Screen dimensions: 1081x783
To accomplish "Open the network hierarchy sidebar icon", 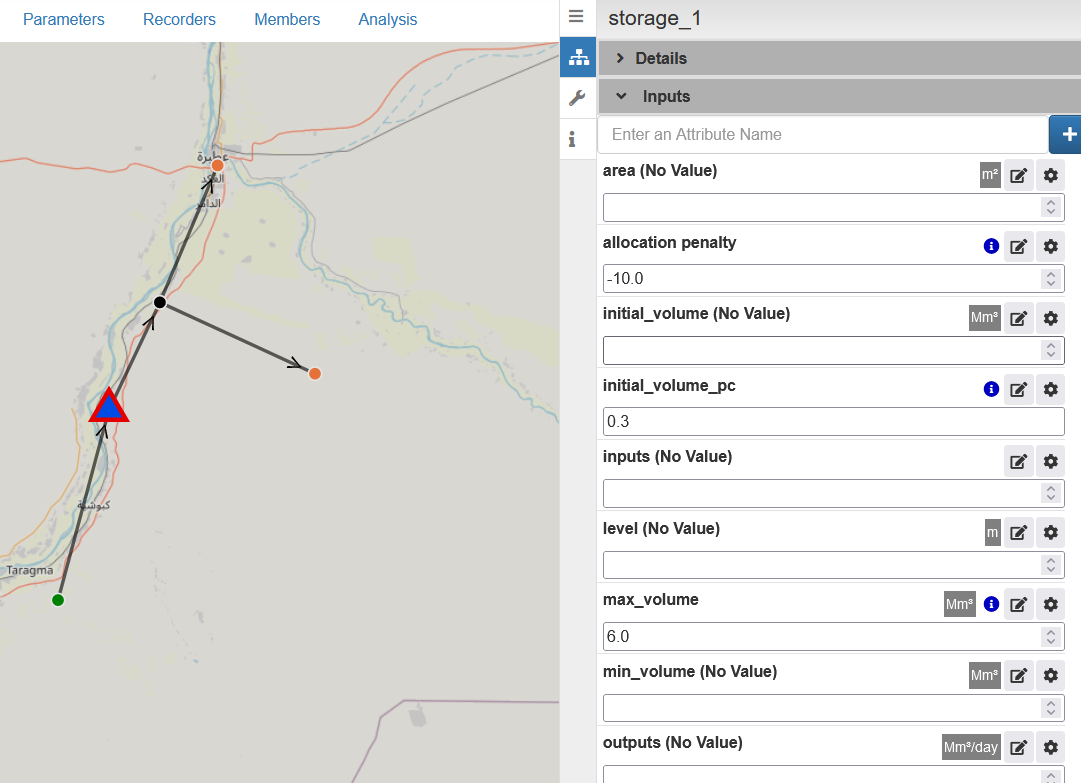I will 578,58.
